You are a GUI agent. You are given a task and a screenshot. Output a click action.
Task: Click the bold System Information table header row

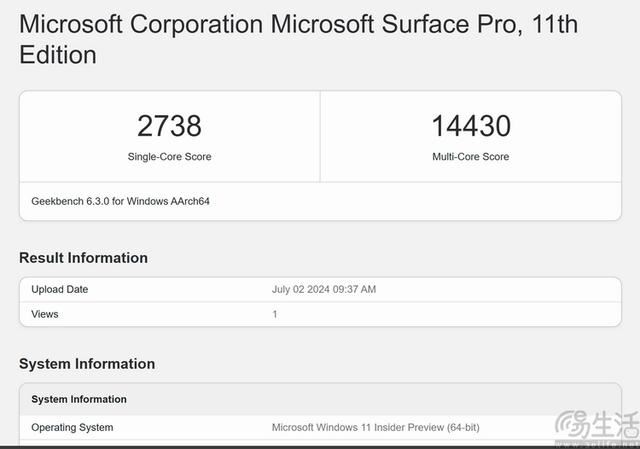(x=79, y=399)
